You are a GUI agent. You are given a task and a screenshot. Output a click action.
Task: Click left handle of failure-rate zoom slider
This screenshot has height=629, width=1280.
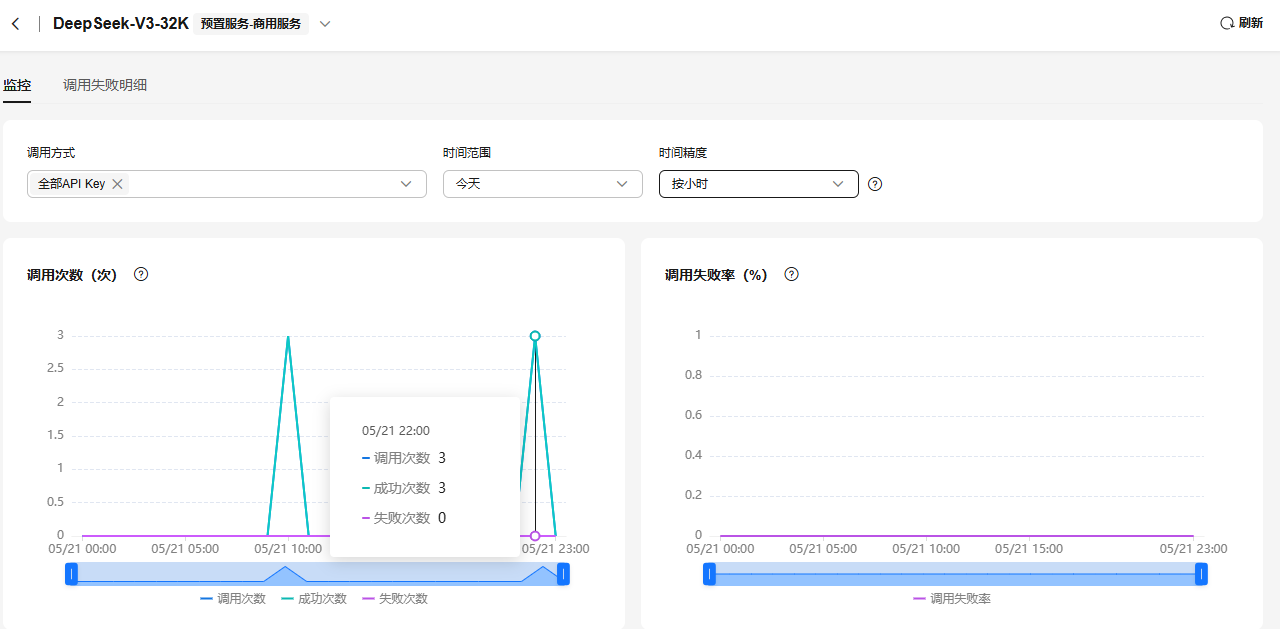tap(709, 574)
